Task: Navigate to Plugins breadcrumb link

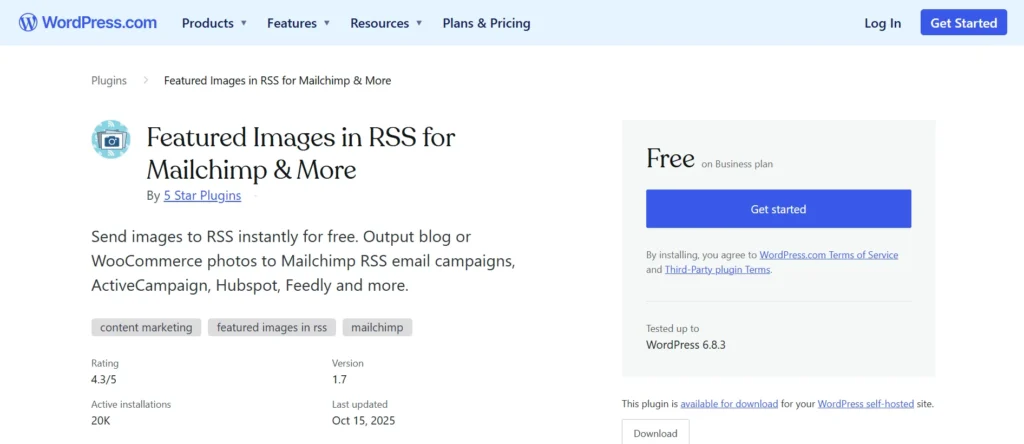Action: pos(109,81)
